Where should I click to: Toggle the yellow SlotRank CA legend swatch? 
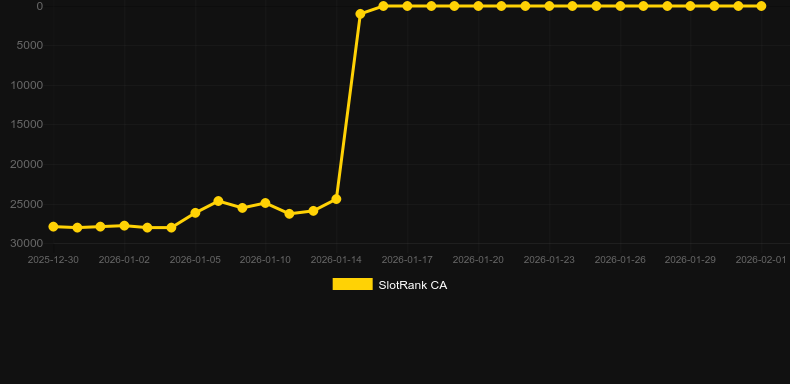point(352,285)
